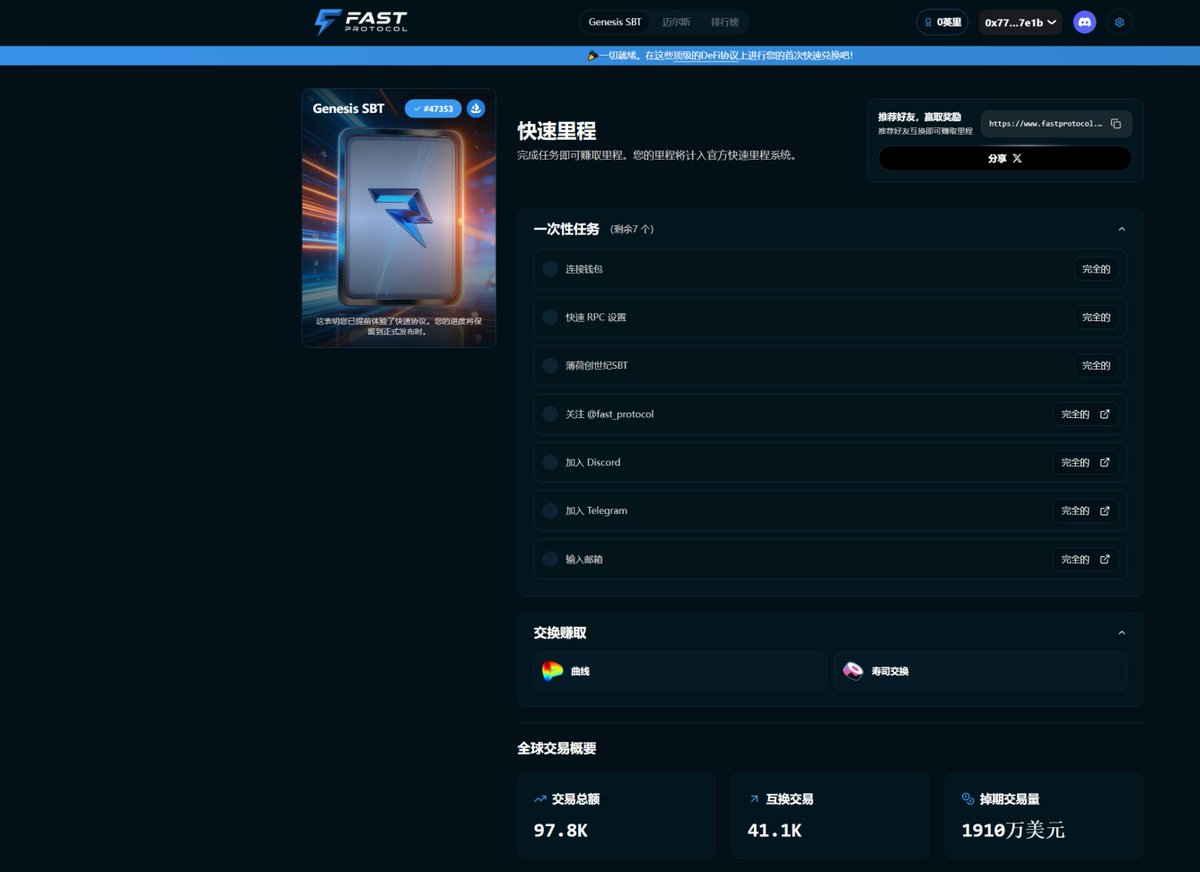Image resolution: width=1200 pixels, height=872 pixels.
Task: Click the SushiSwap logo icon
Action: tap(852, 670)
